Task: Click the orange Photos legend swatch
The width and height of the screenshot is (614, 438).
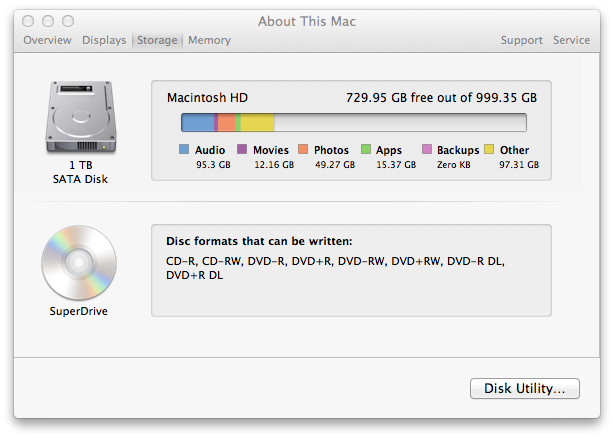Action: (x=303, y=150)
